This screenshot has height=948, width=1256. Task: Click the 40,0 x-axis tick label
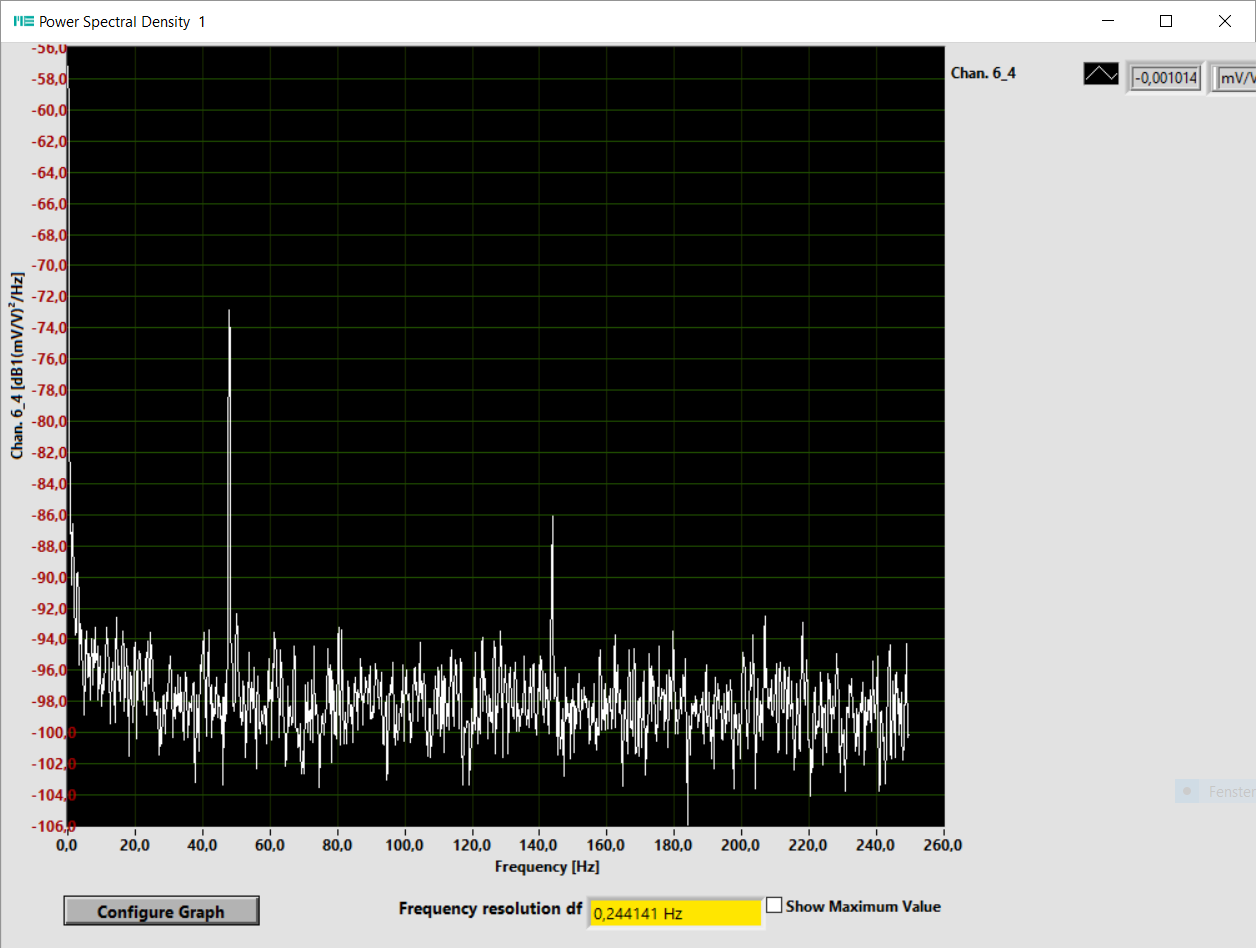(202, 845)
